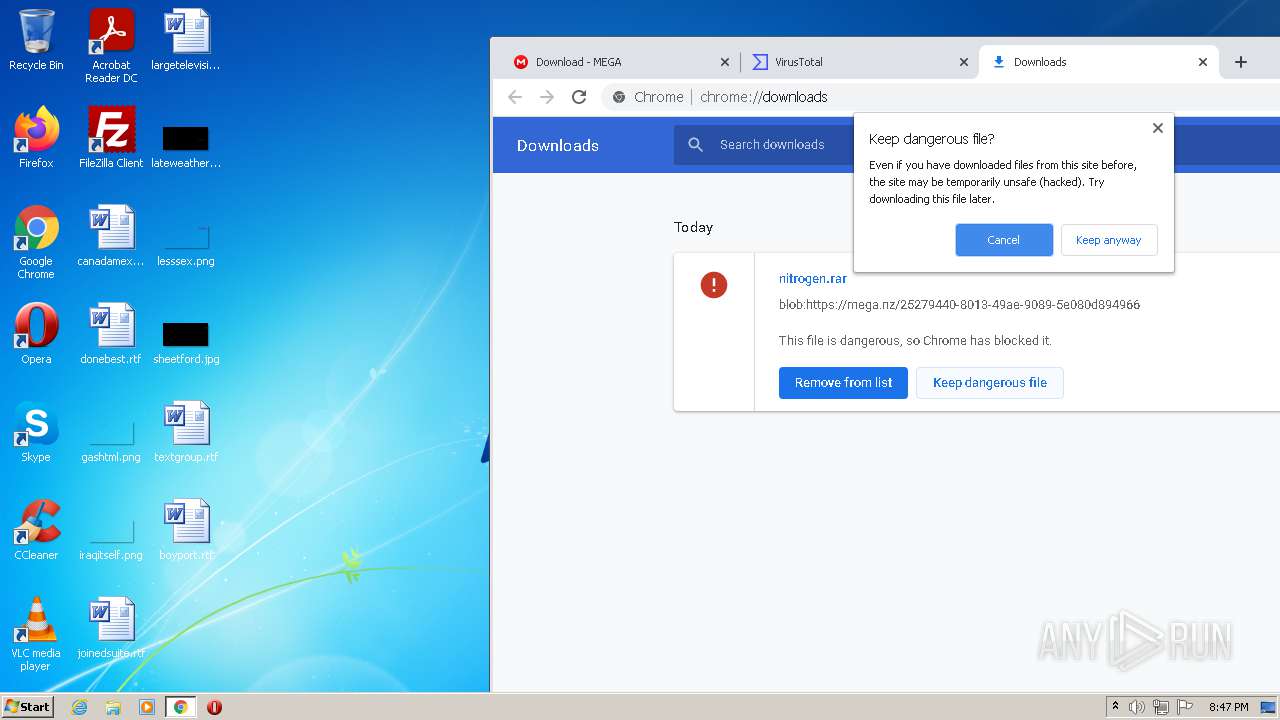
Task: Select canadamex document on desktop
Action: (111, 236)
